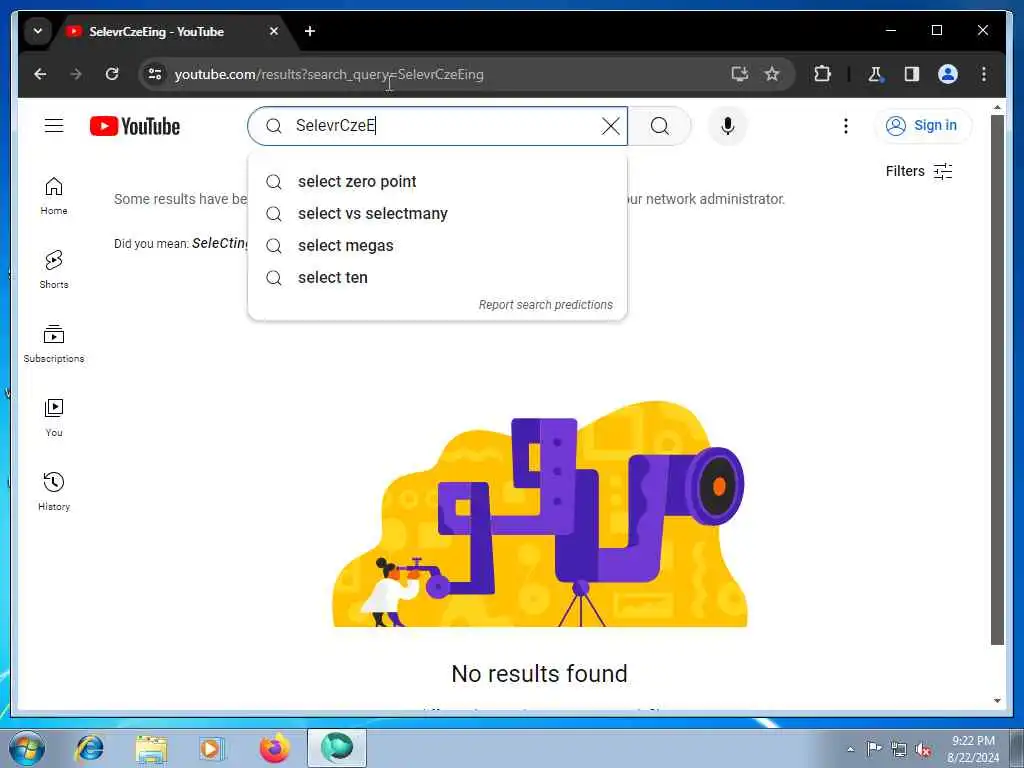Open YouTube hamburger guide menu

pyautogui.click(x=54, y=125)
